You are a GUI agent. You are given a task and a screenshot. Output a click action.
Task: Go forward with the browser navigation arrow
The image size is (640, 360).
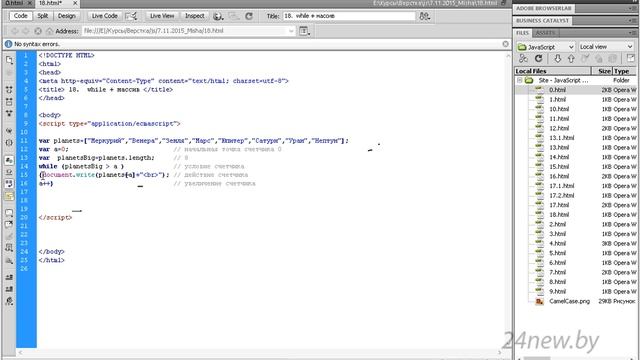point(26,31)
